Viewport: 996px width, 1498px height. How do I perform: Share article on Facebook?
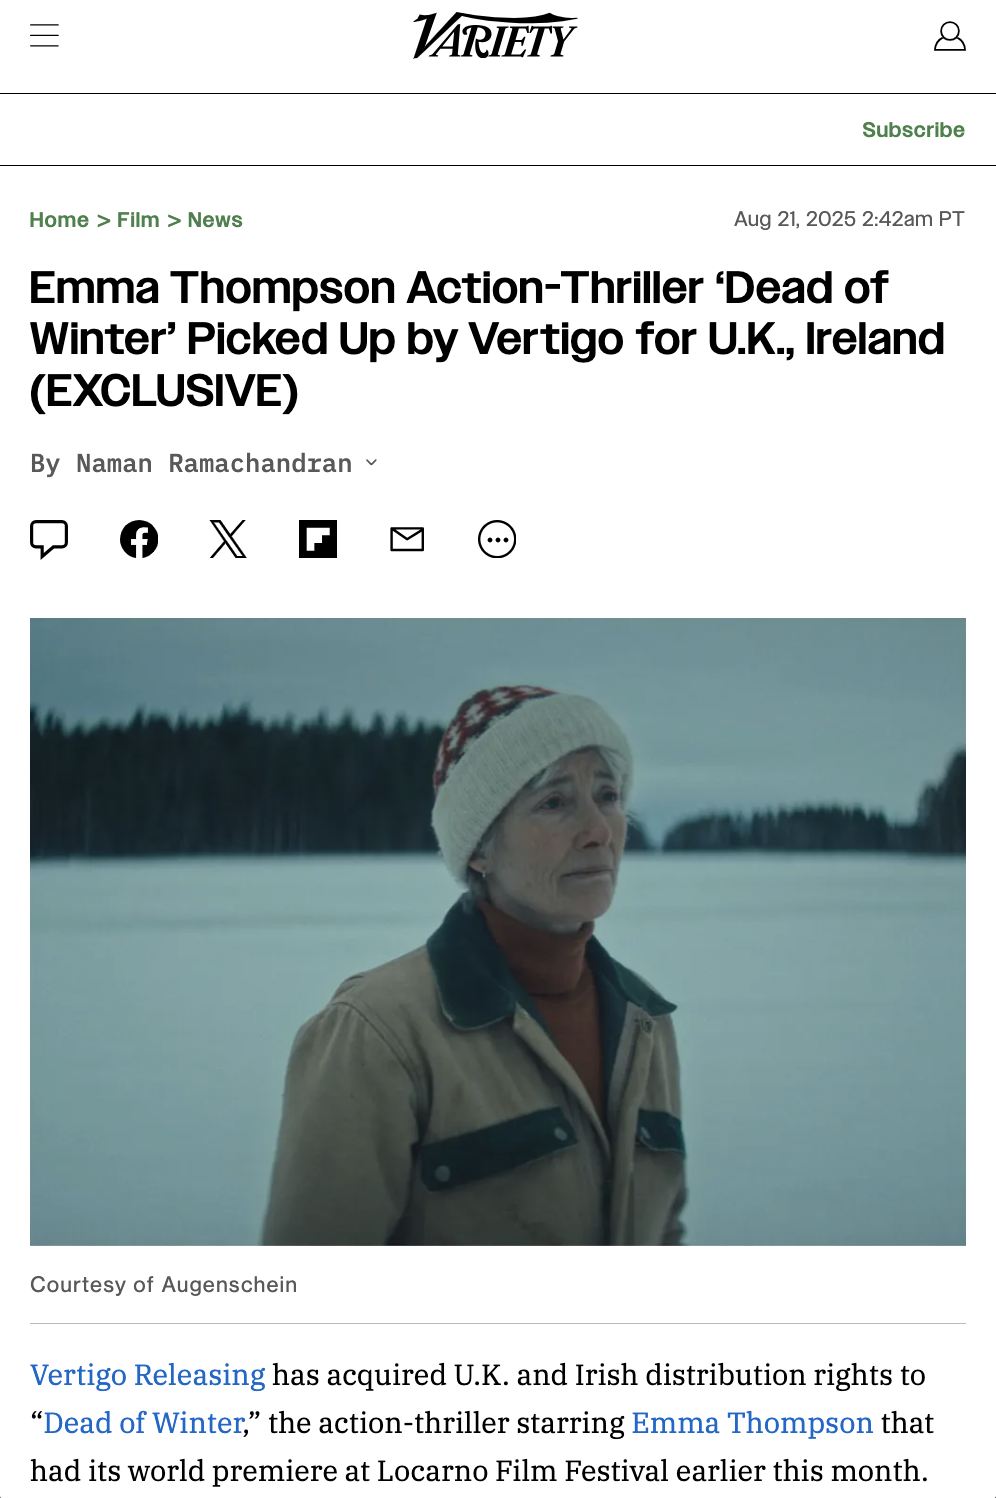point(139,539)
